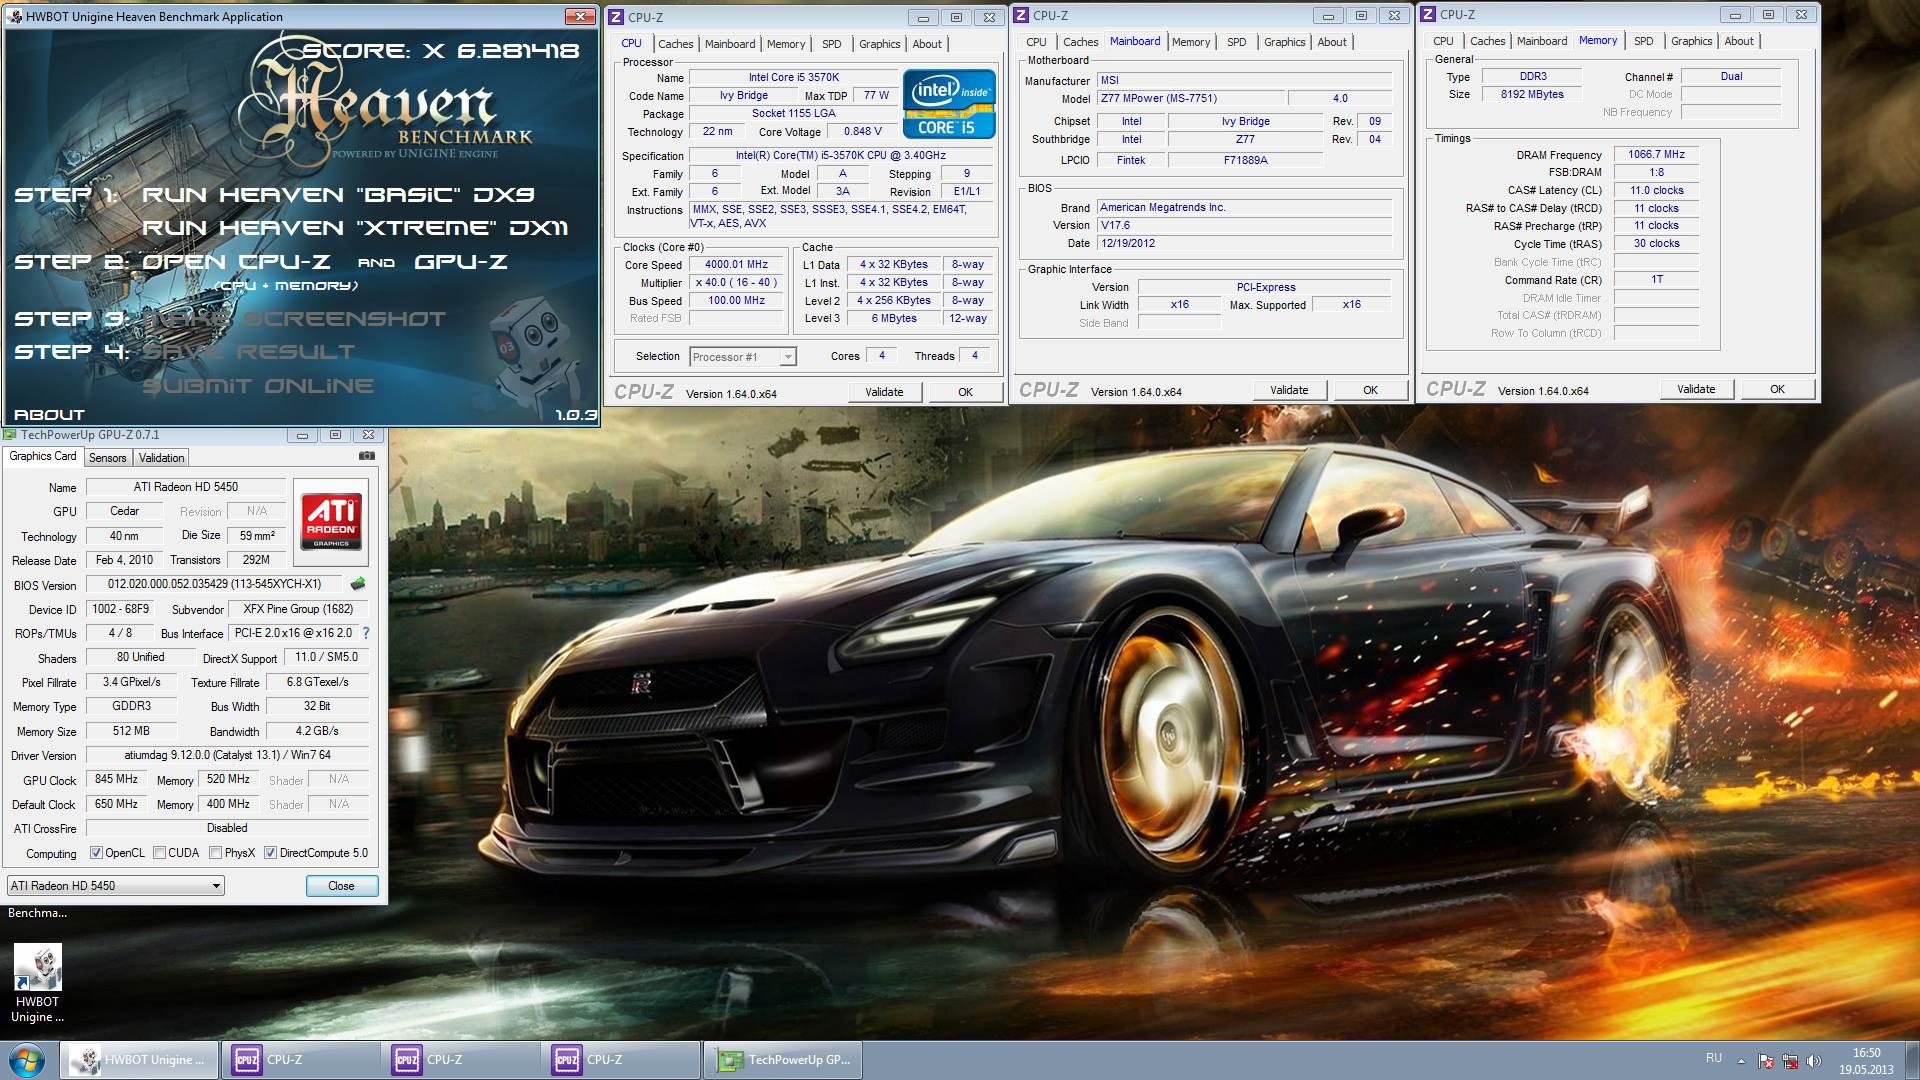Click OK in the Mainboard CPU-Z window
Screen dimensions: 1920x1080
pos(1370,390)
